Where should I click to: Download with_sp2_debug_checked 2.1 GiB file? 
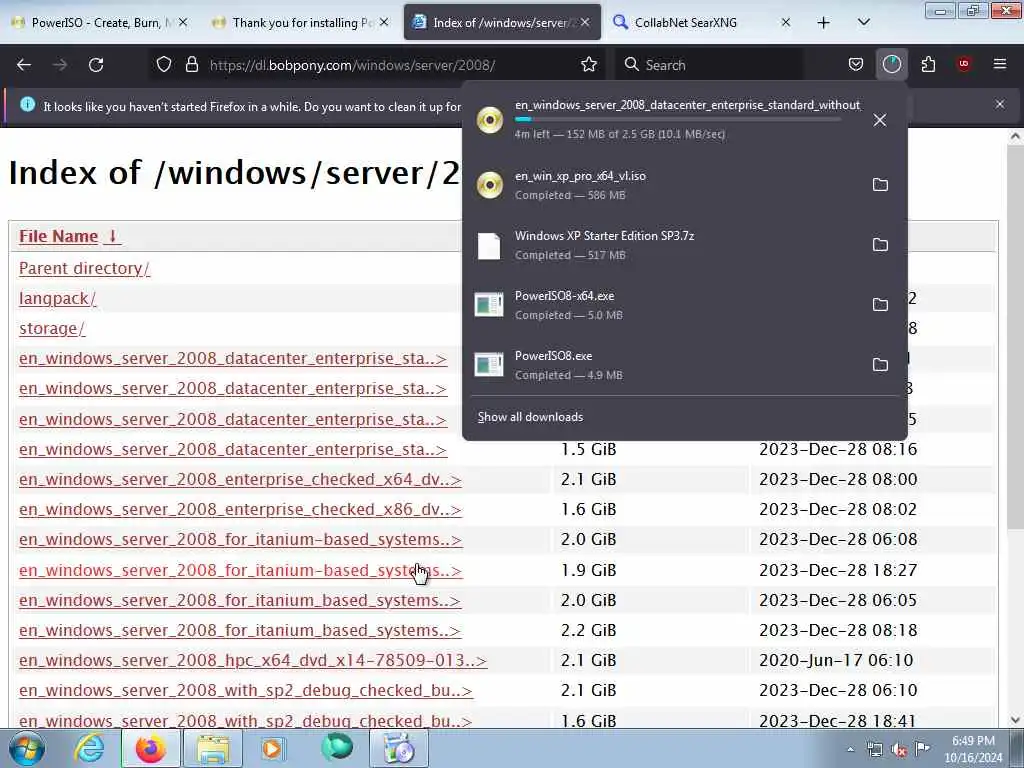(x=246, y=690)
